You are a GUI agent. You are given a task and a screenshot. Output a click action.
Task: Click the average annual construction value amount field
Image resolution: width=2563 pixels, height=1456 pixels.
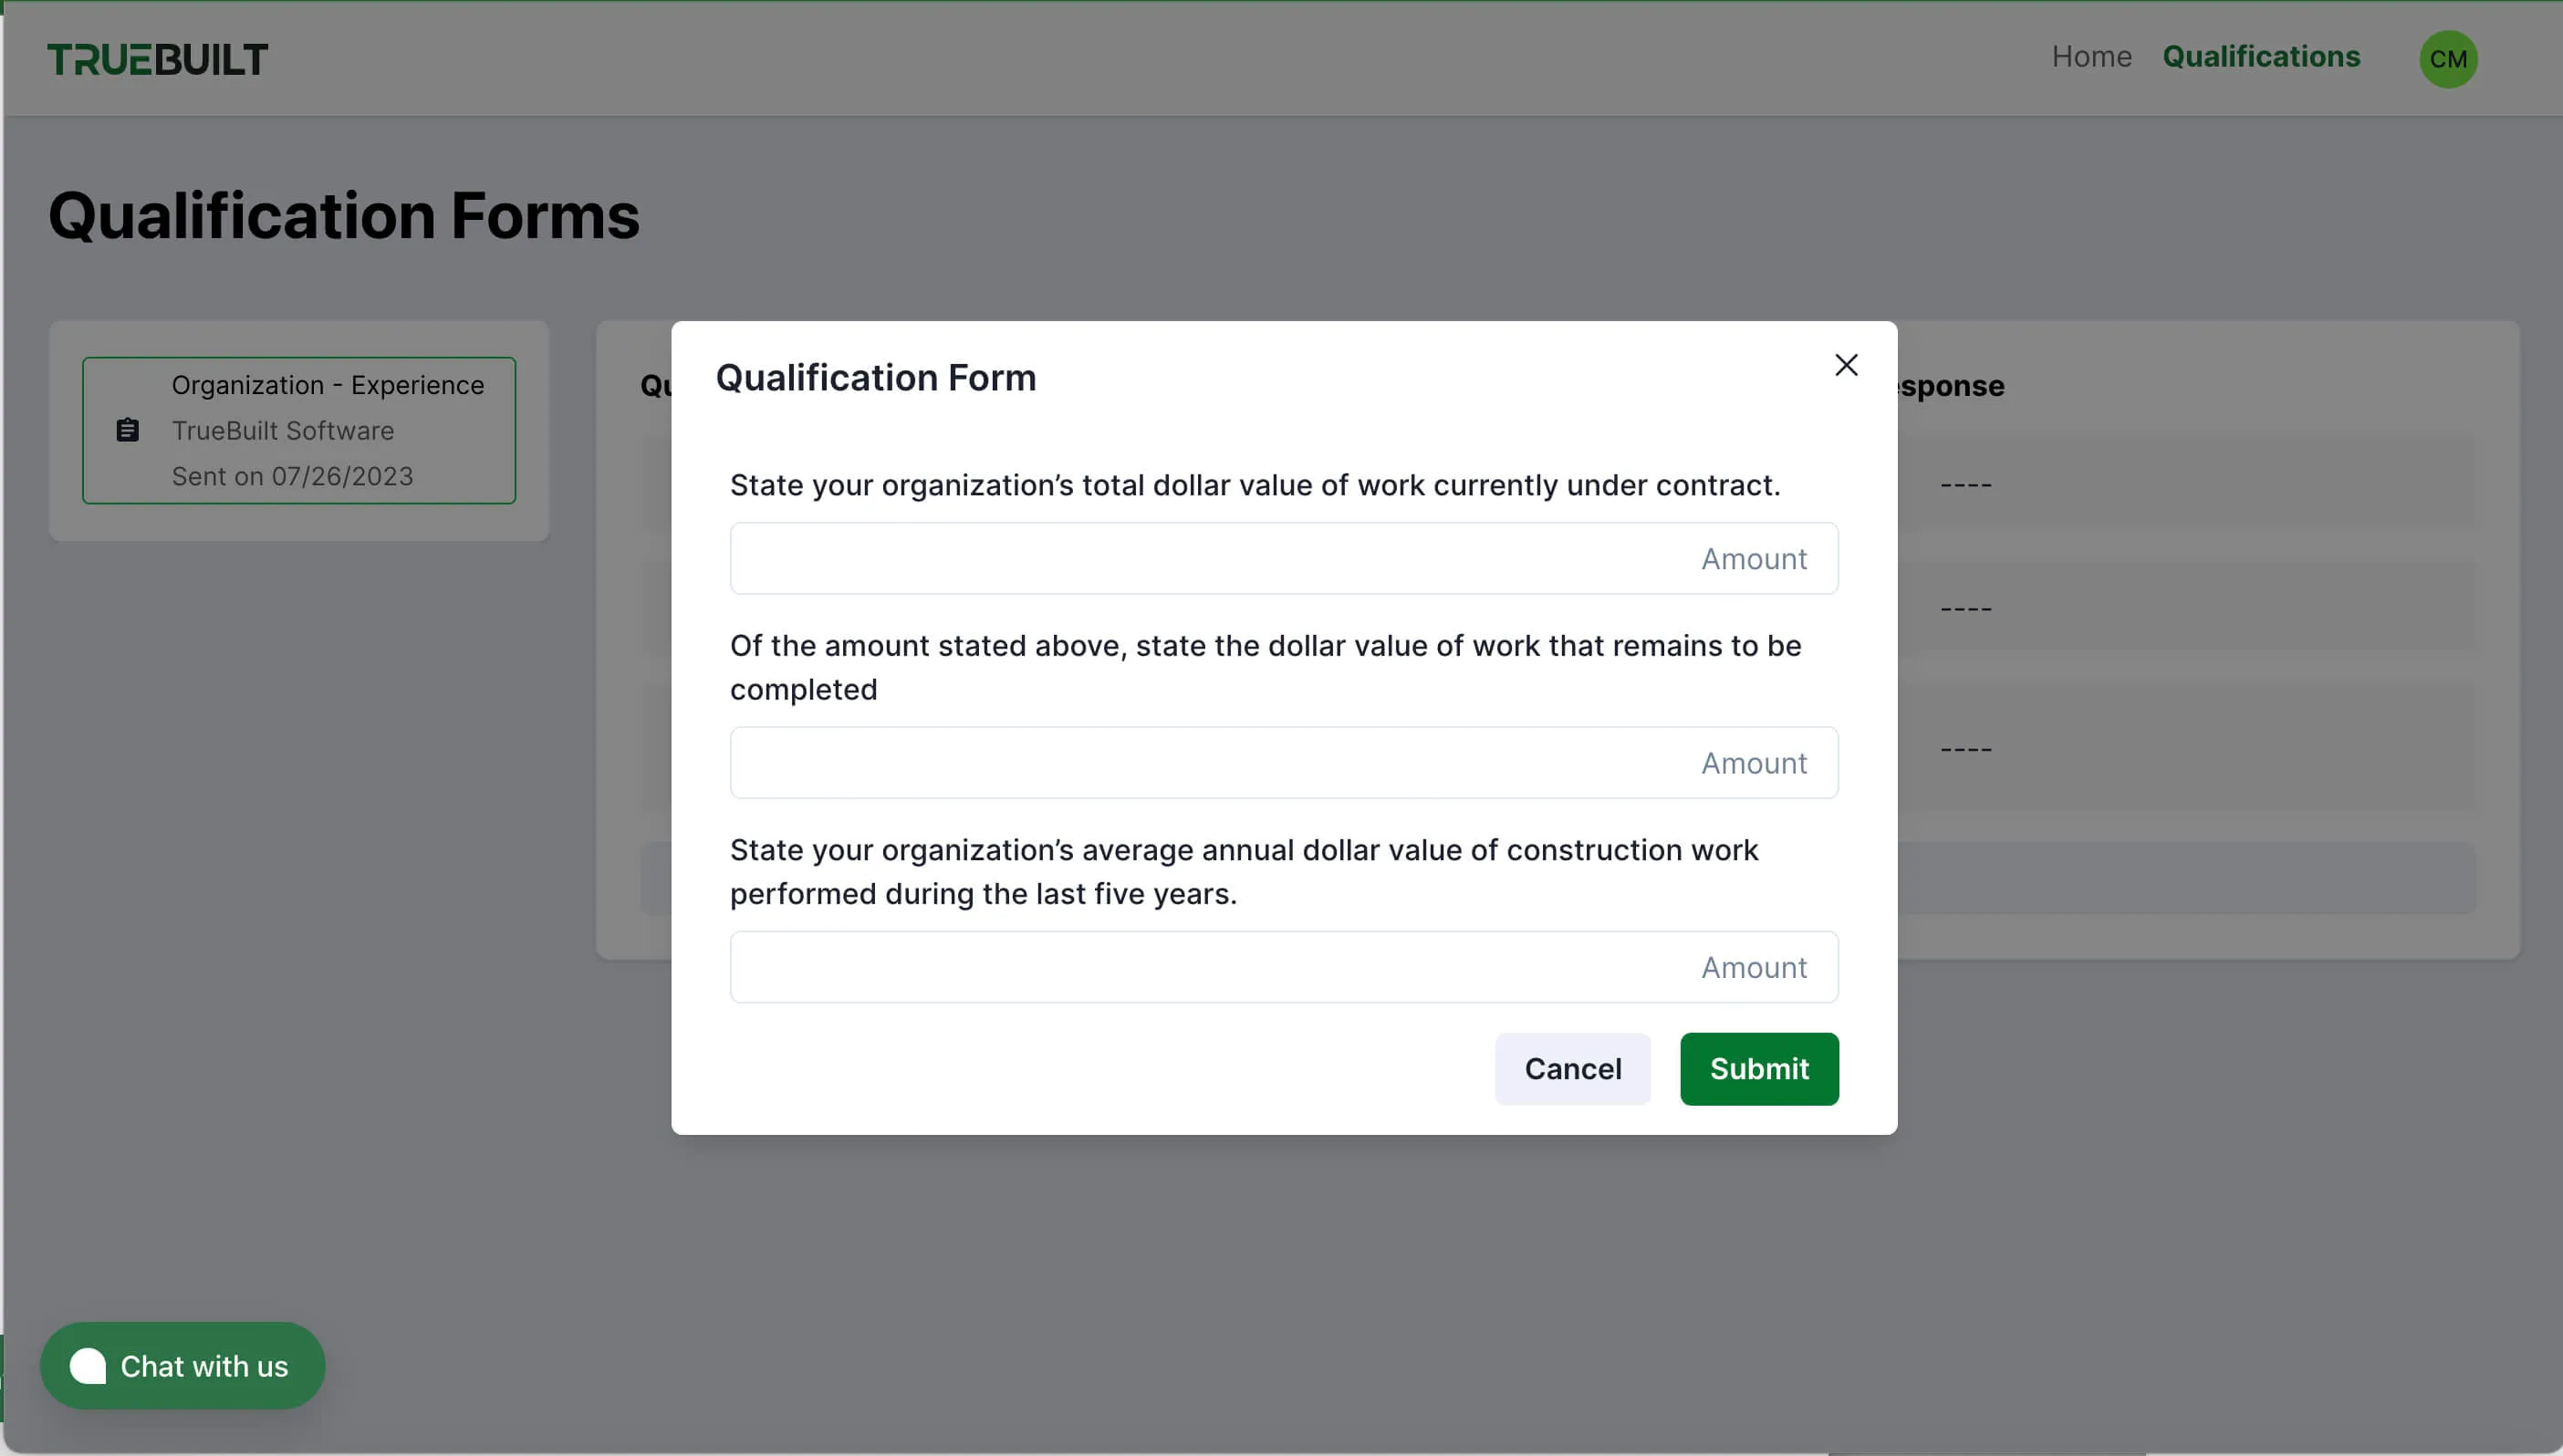pyautogui.click(x=1283, y=967)
